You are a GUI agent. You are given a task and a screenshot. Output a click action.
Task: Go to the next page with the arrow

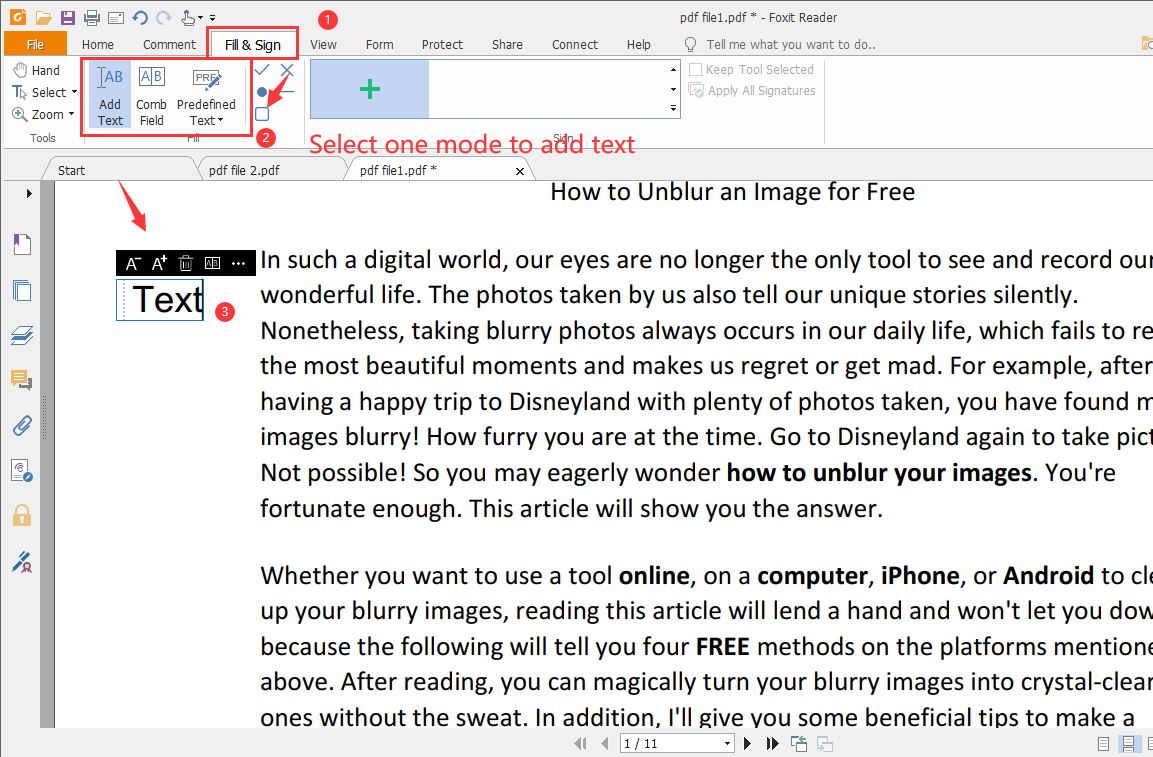[747, 743]
